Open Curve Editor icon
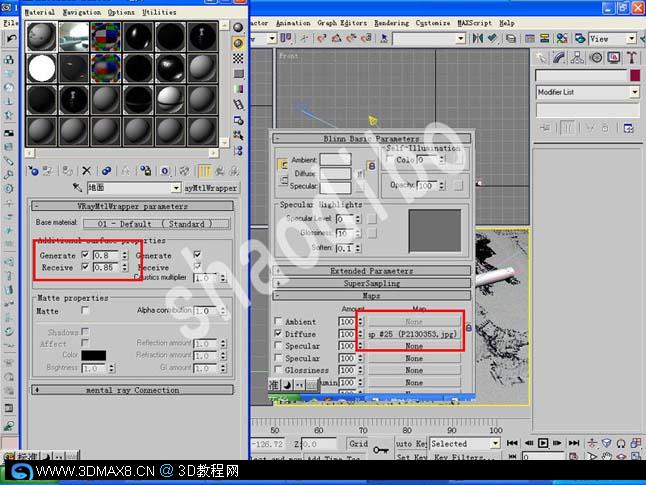The height and width of the screenshot is (485, 646). (530, 39)
